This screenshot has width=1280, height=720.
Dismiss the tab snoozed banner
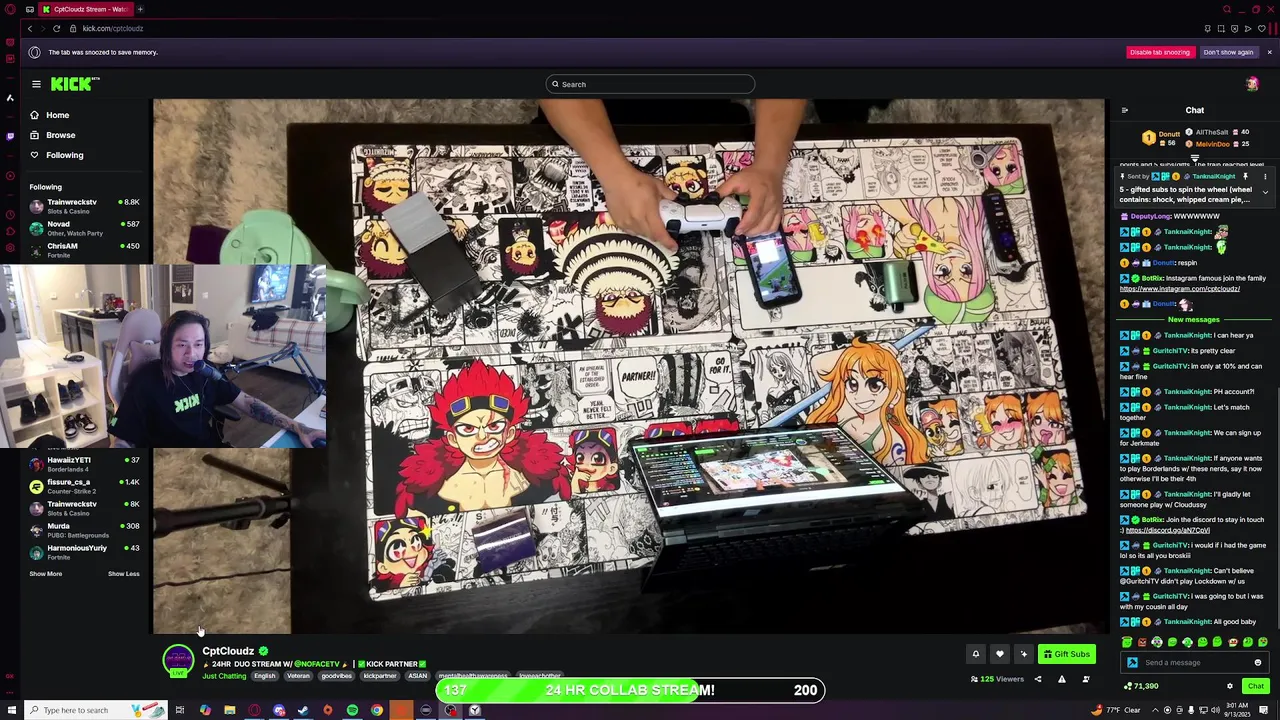(1269, 52)
